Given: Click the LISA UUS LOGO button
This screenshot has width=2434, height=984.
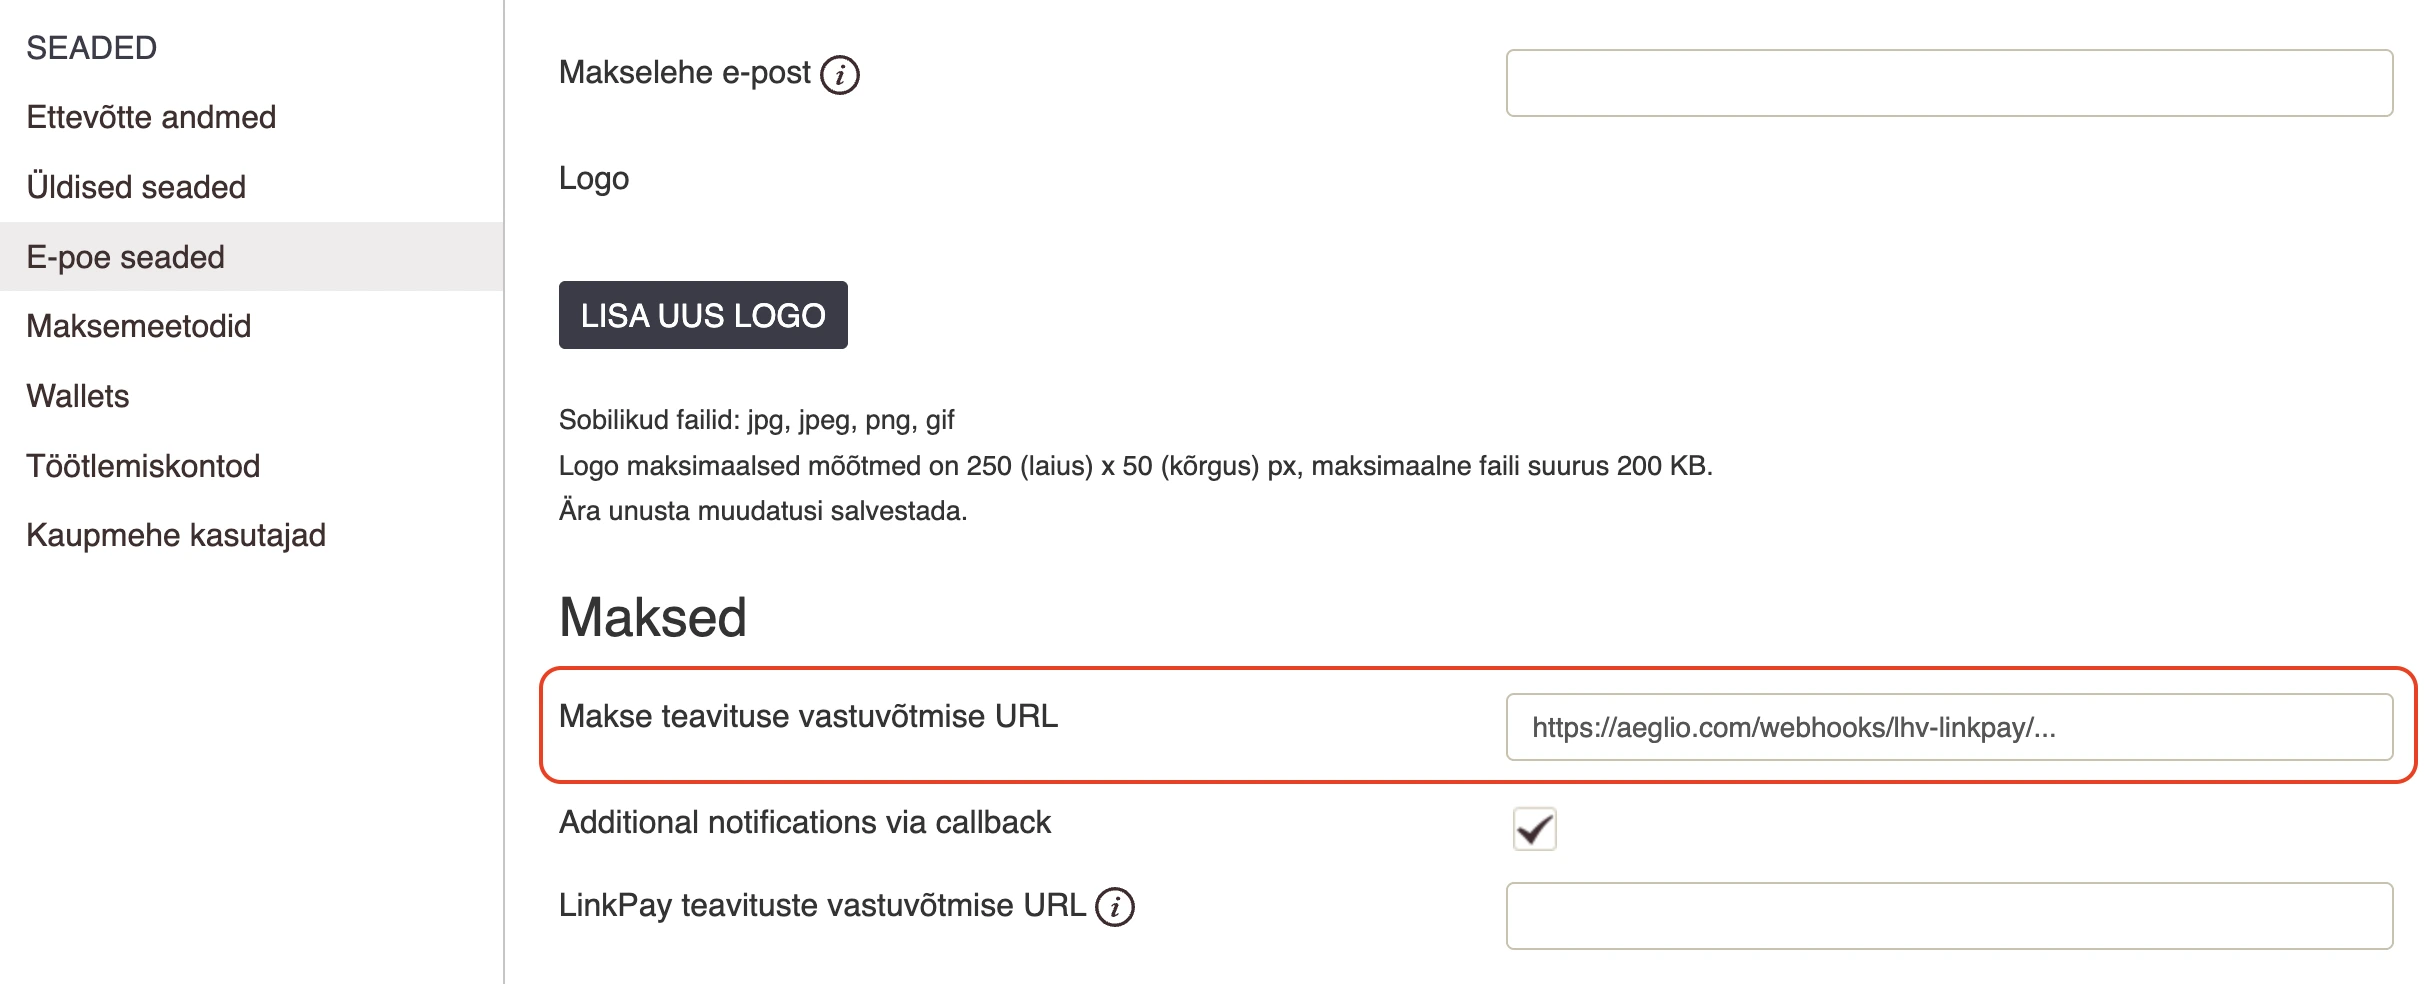Looking at the screenshot, I should tap(703, 315).
